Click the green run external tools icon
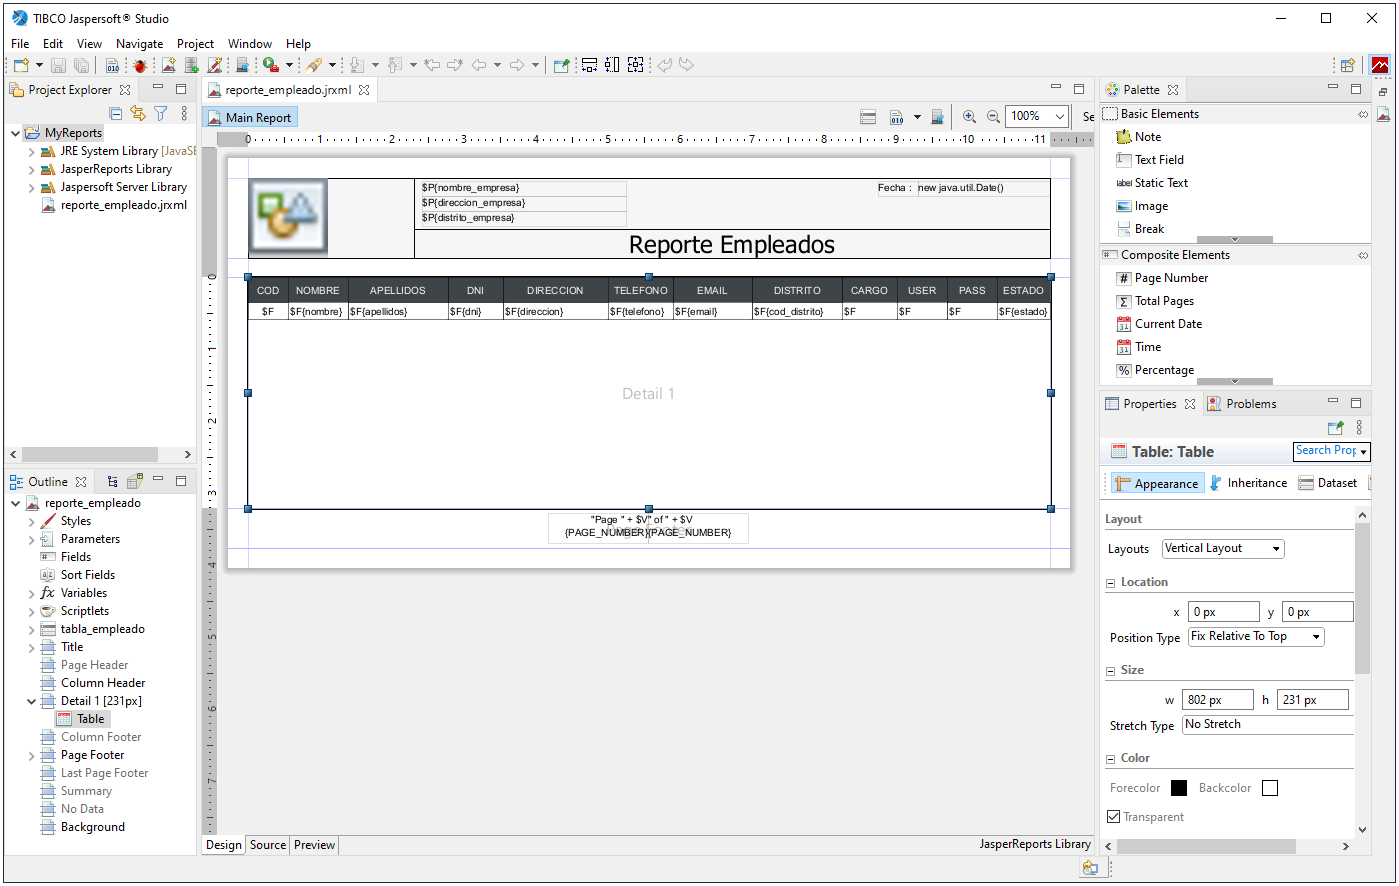This screenshot has height=886, width=1399. coord(270,65)
